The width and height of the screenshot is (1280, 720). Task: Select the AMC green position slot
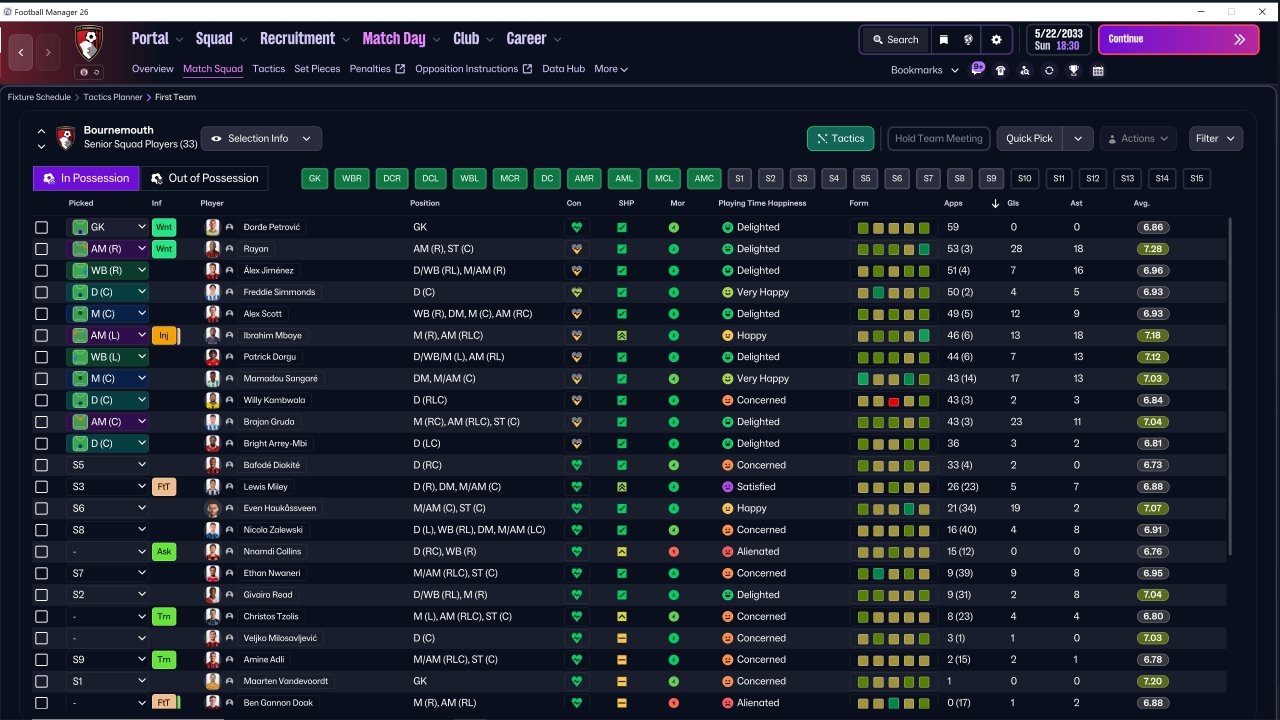click(x=704, y=178)
